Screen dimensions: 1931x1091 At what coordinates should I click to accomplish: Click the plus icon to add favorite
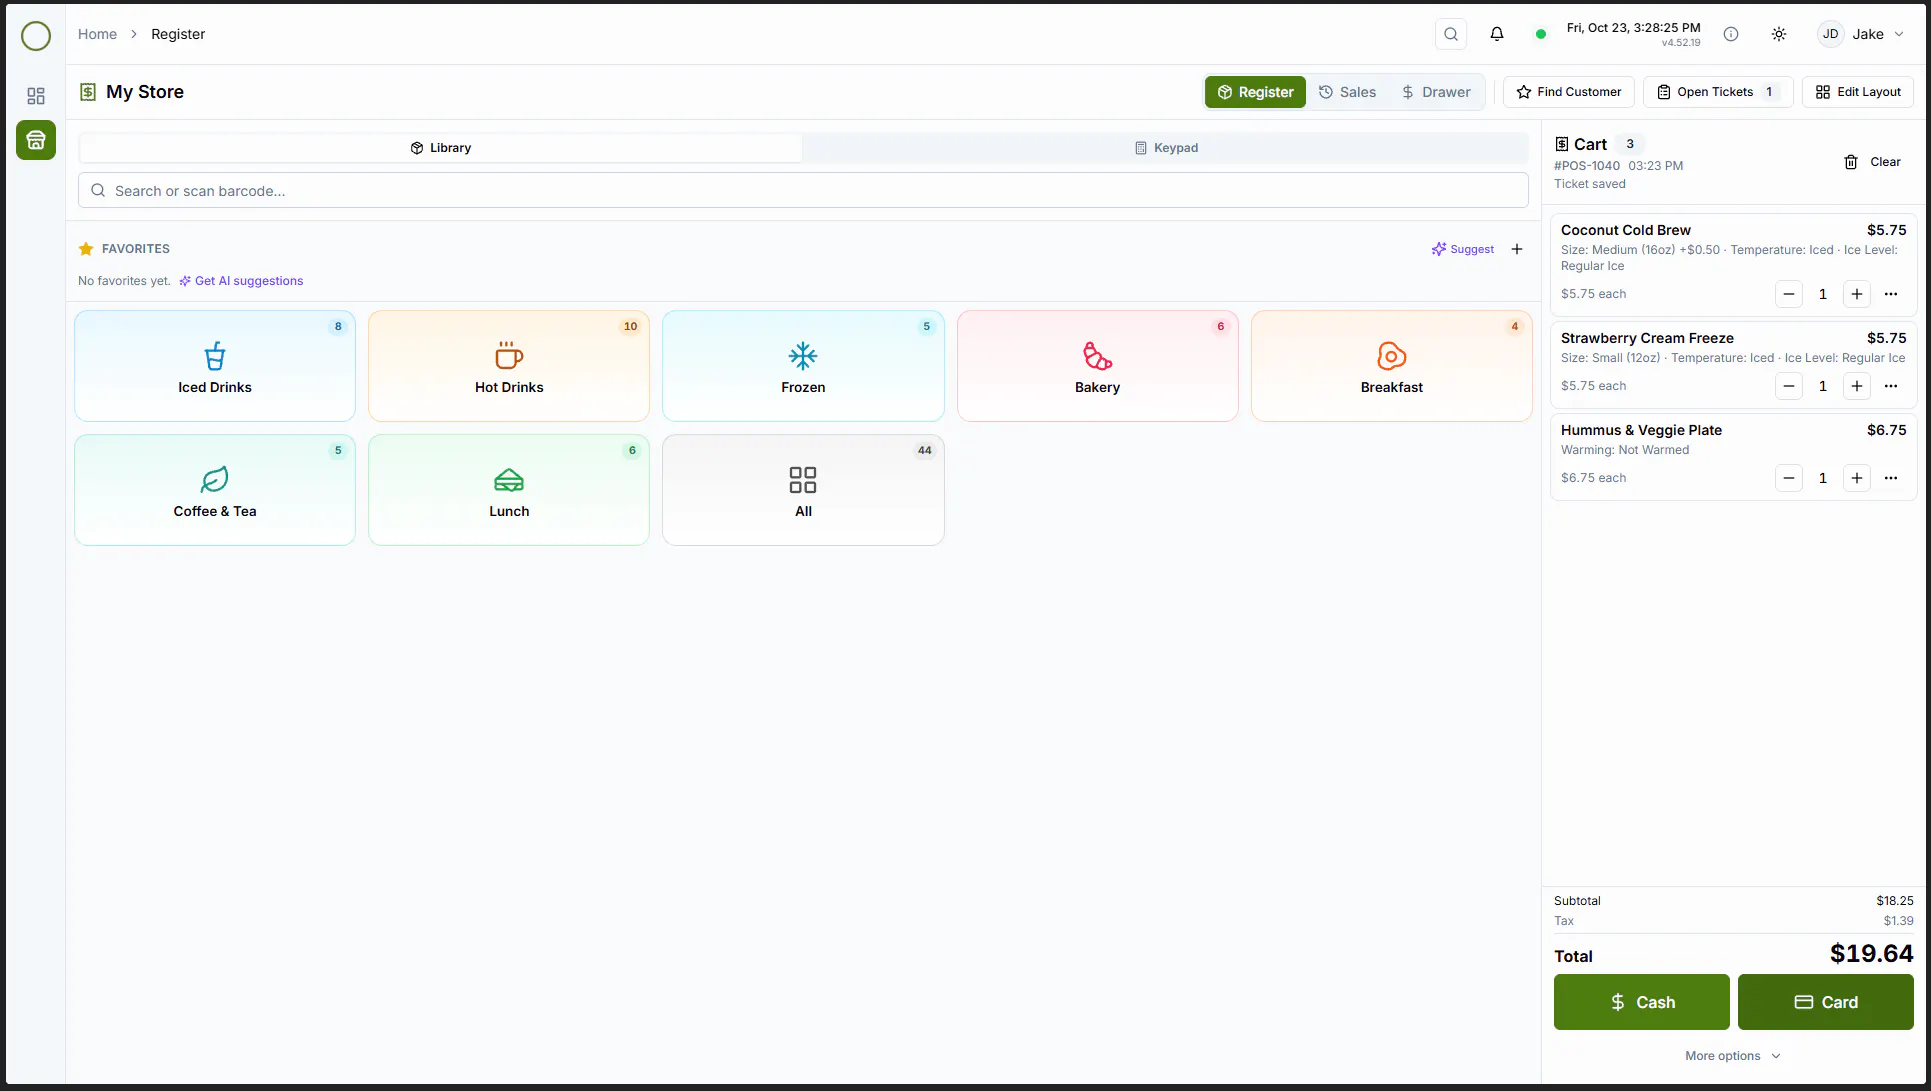pos(1516,249)
